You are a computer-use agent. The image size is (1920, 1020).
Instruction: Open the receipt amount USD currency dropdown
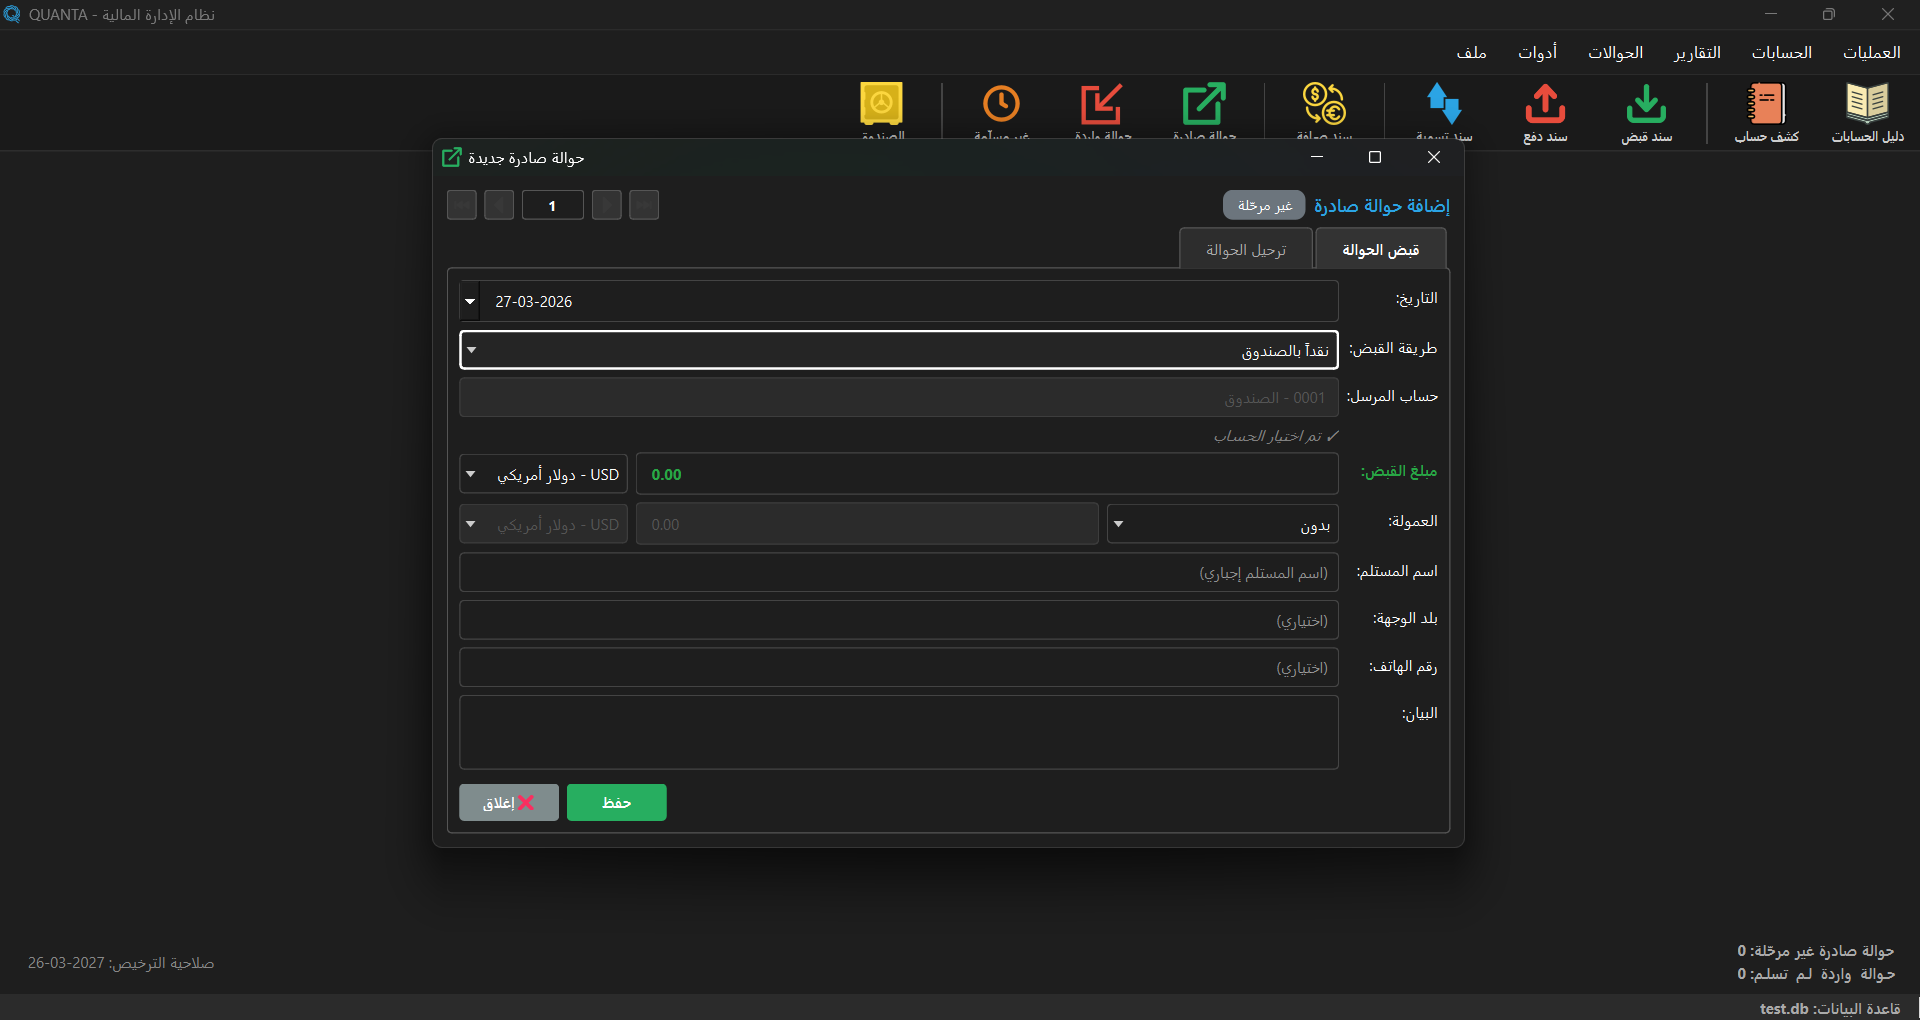(x=543, y=474)
